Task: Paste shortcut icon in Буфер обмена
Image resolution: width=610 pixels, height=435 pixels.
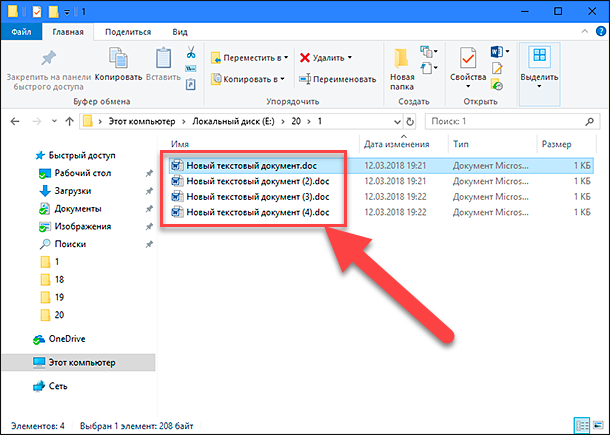Action: coord(191,84)
